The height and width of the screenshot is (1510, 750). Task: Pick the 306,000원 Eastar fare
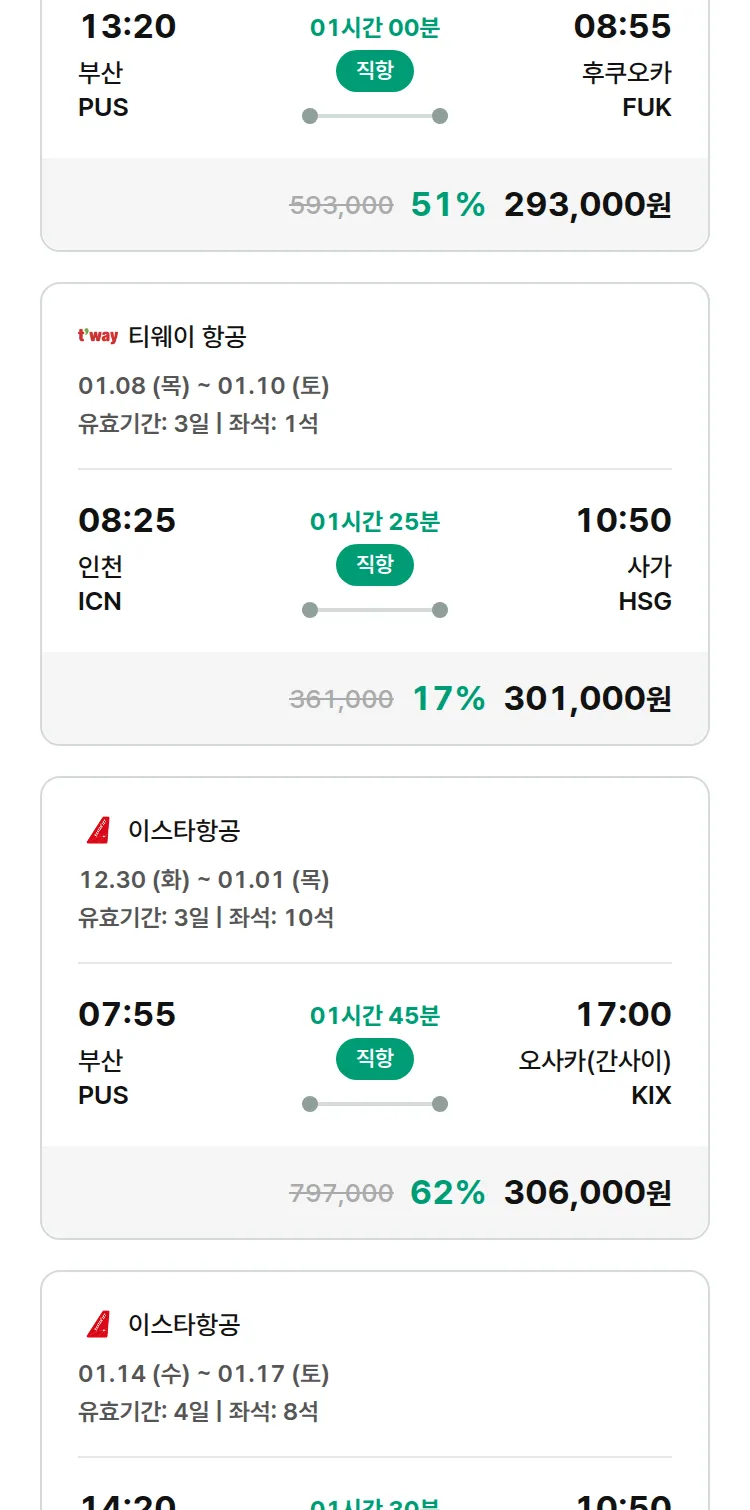(587, 1192)
